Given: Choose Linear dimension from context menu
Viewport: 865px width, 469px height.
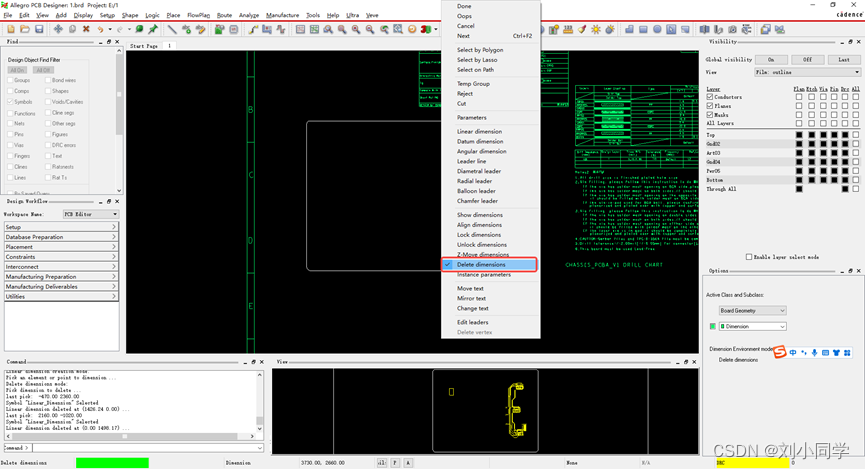Looking at the screenshot, I should [480, 132].
